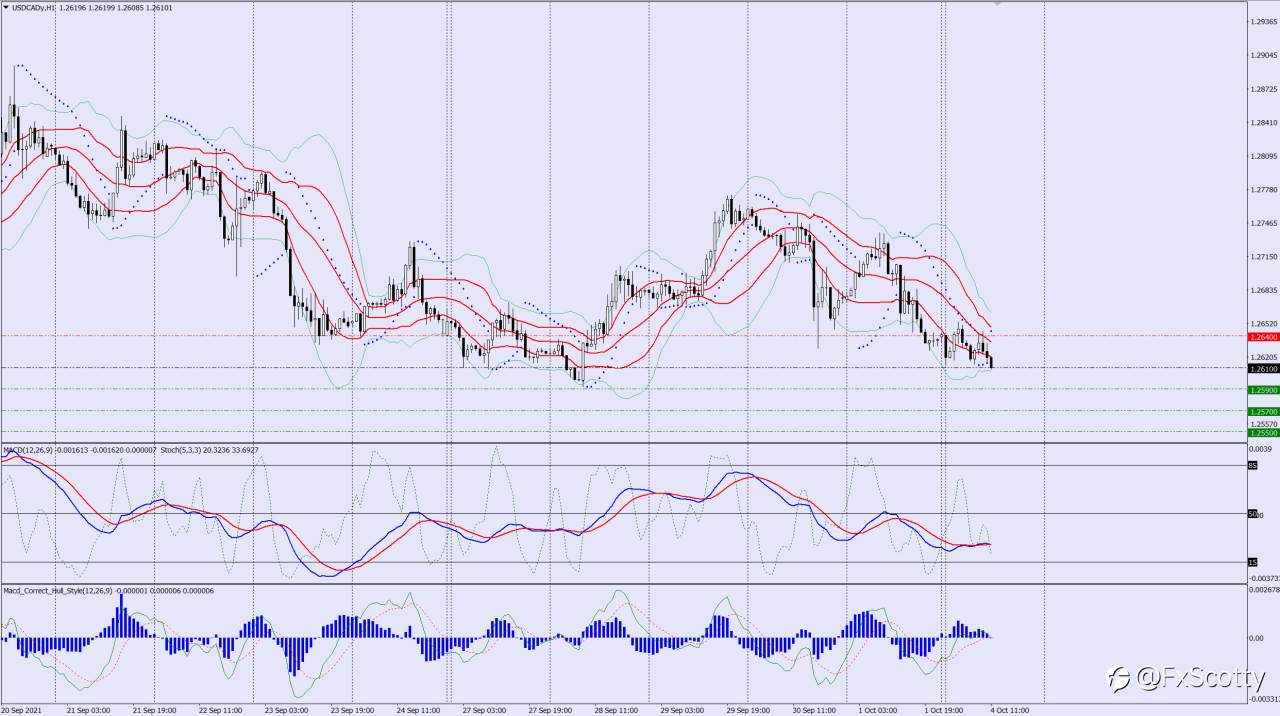
Task: Click the 1.27465 price axis label
Action: [1264, 223]
